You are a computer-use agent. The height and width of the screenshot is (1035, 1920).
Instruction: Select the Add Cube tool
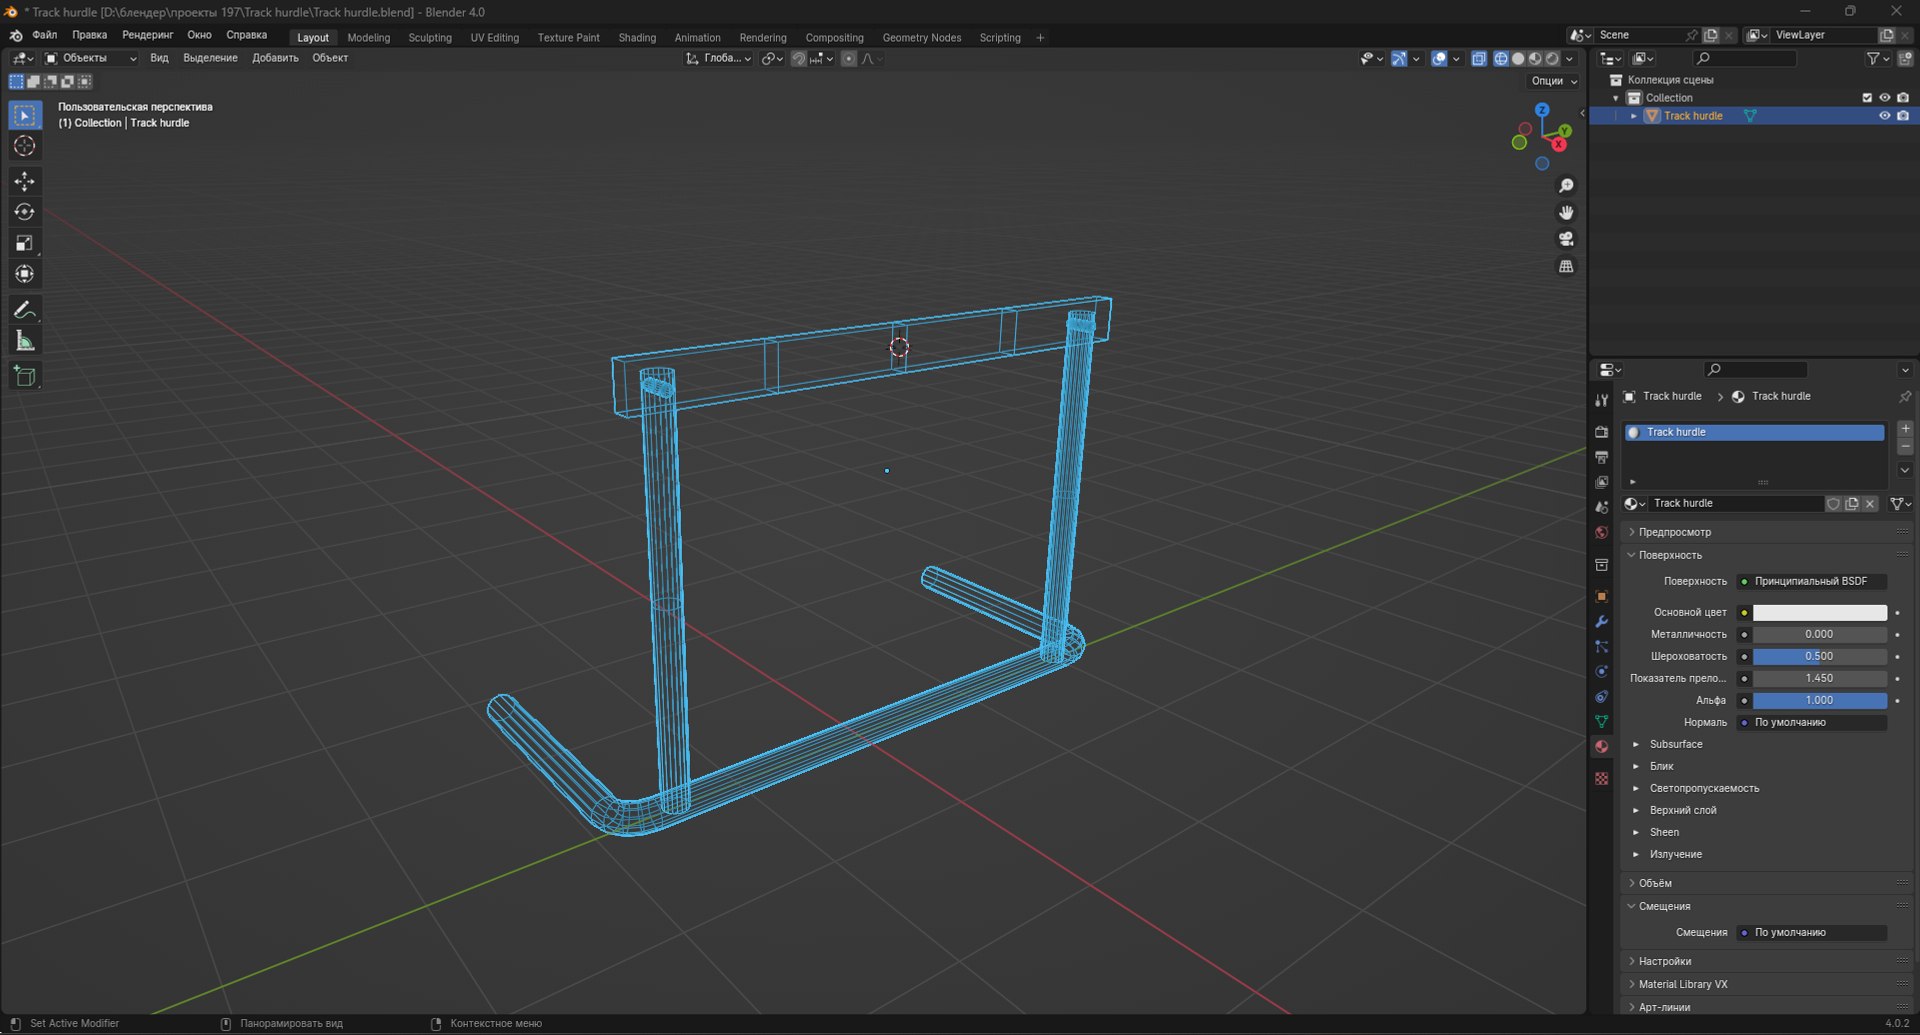[x=25, y=376]
